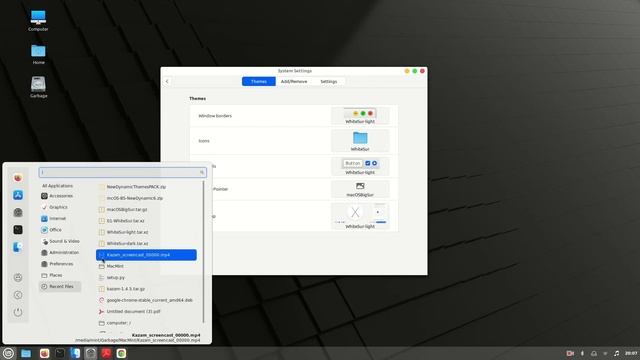Select the Accessories category
This screenshot has height=360, width=640.
61,196
